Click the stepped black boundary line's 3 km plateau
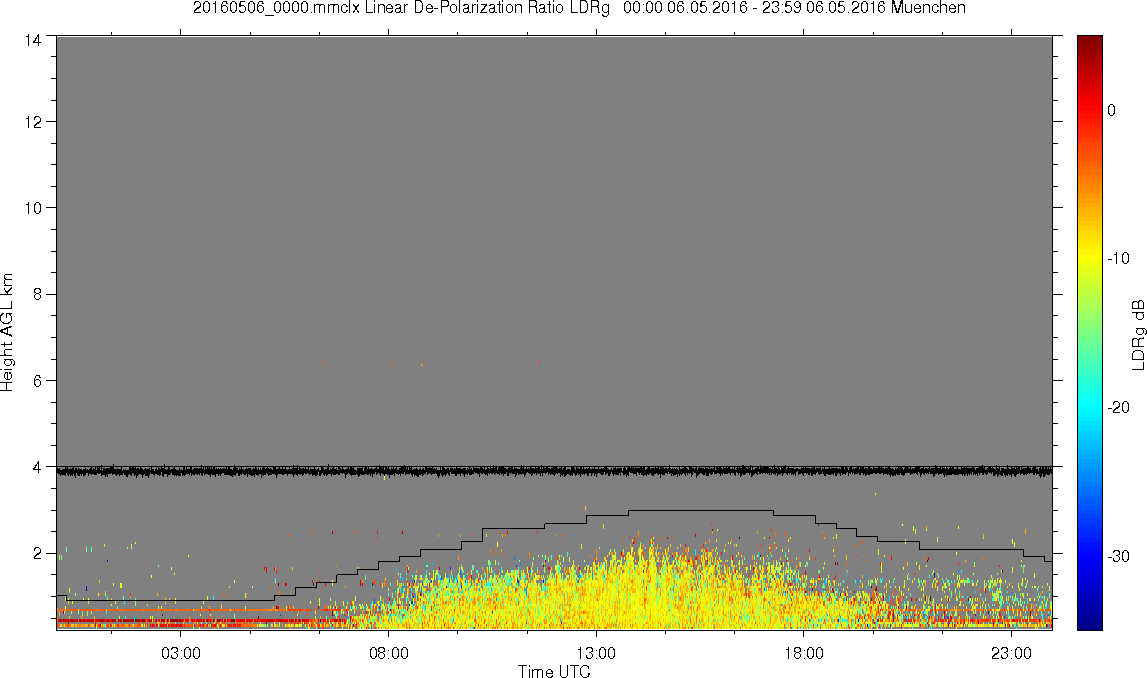This screenshot has width=1147, height=678. click(x=701, y=511)
